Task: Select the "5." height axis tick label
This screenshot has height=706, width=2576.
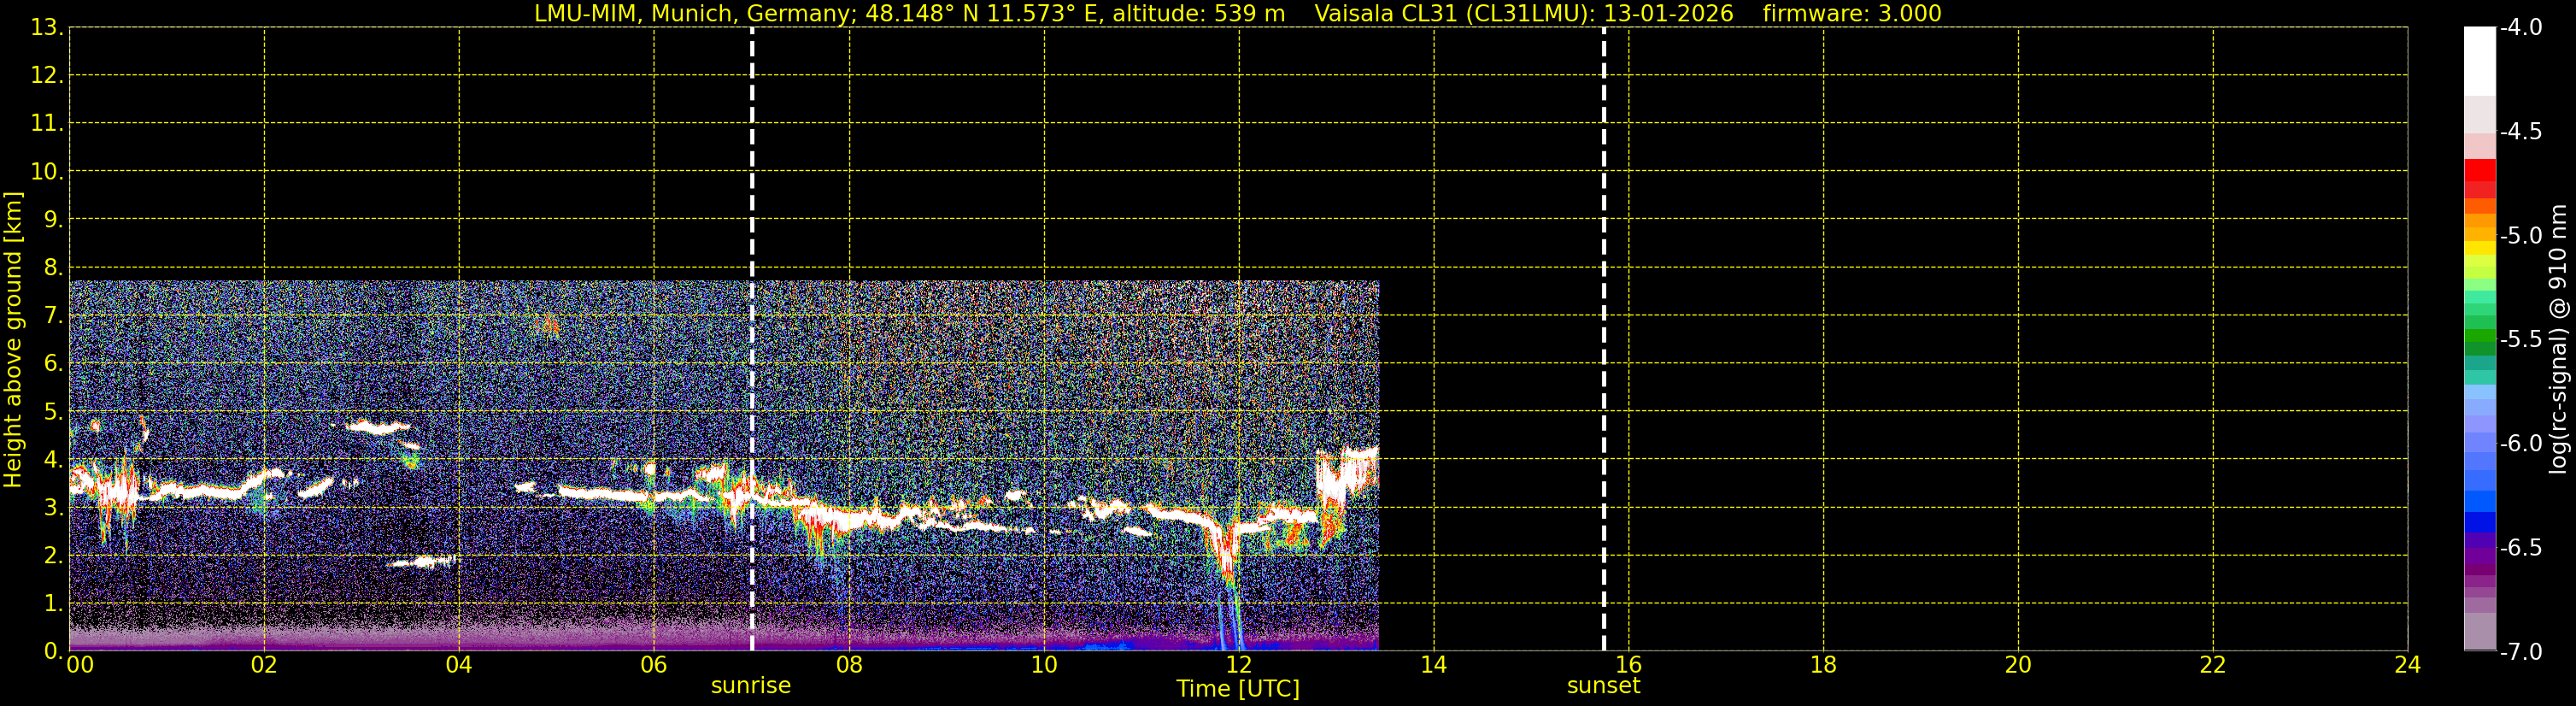Action: click(x=52, y=412)
